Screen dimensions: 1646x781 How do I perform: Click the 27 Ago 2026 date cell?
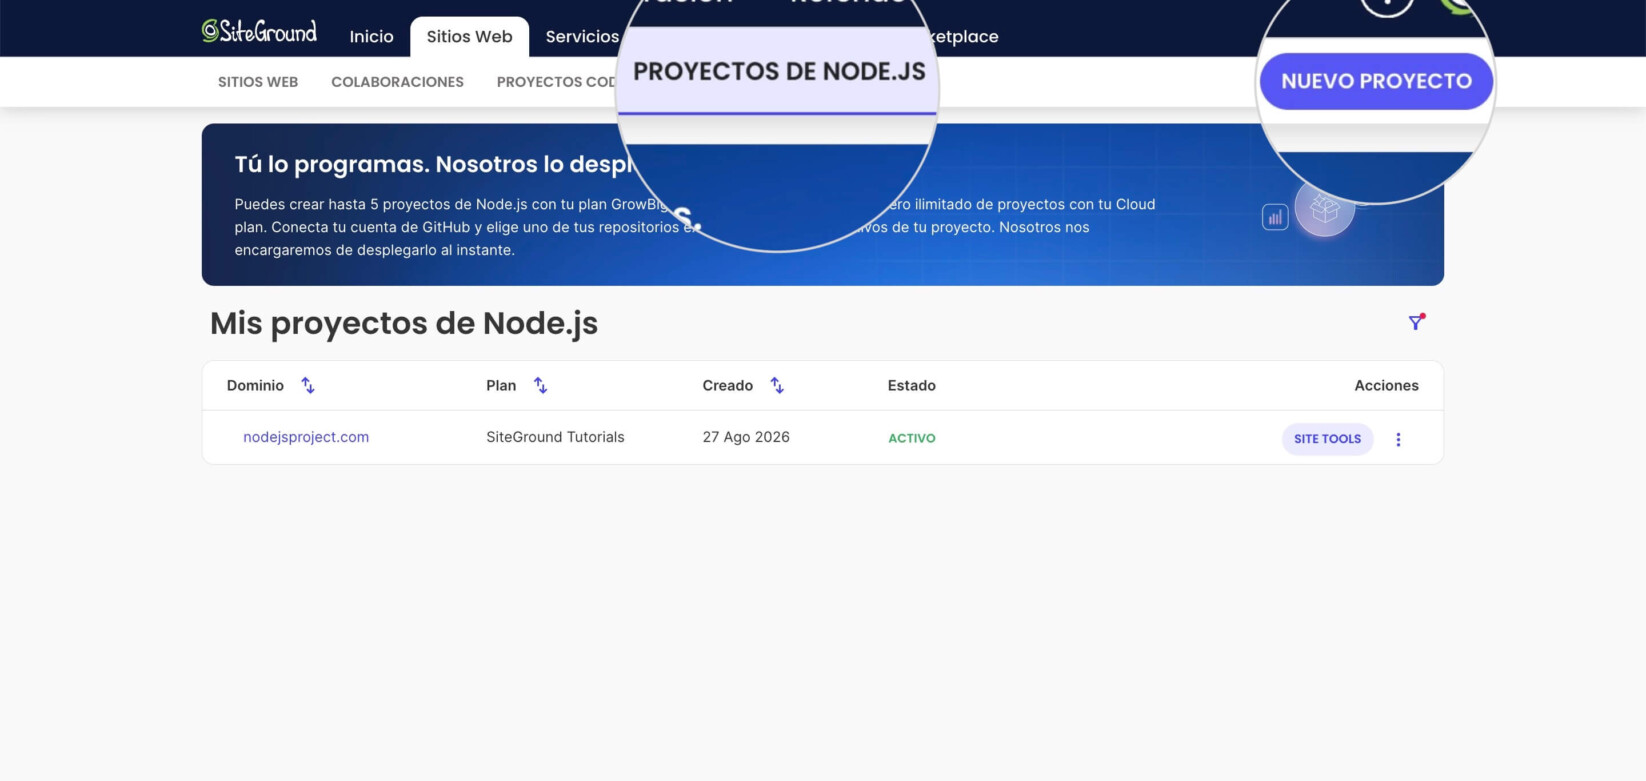746,437
